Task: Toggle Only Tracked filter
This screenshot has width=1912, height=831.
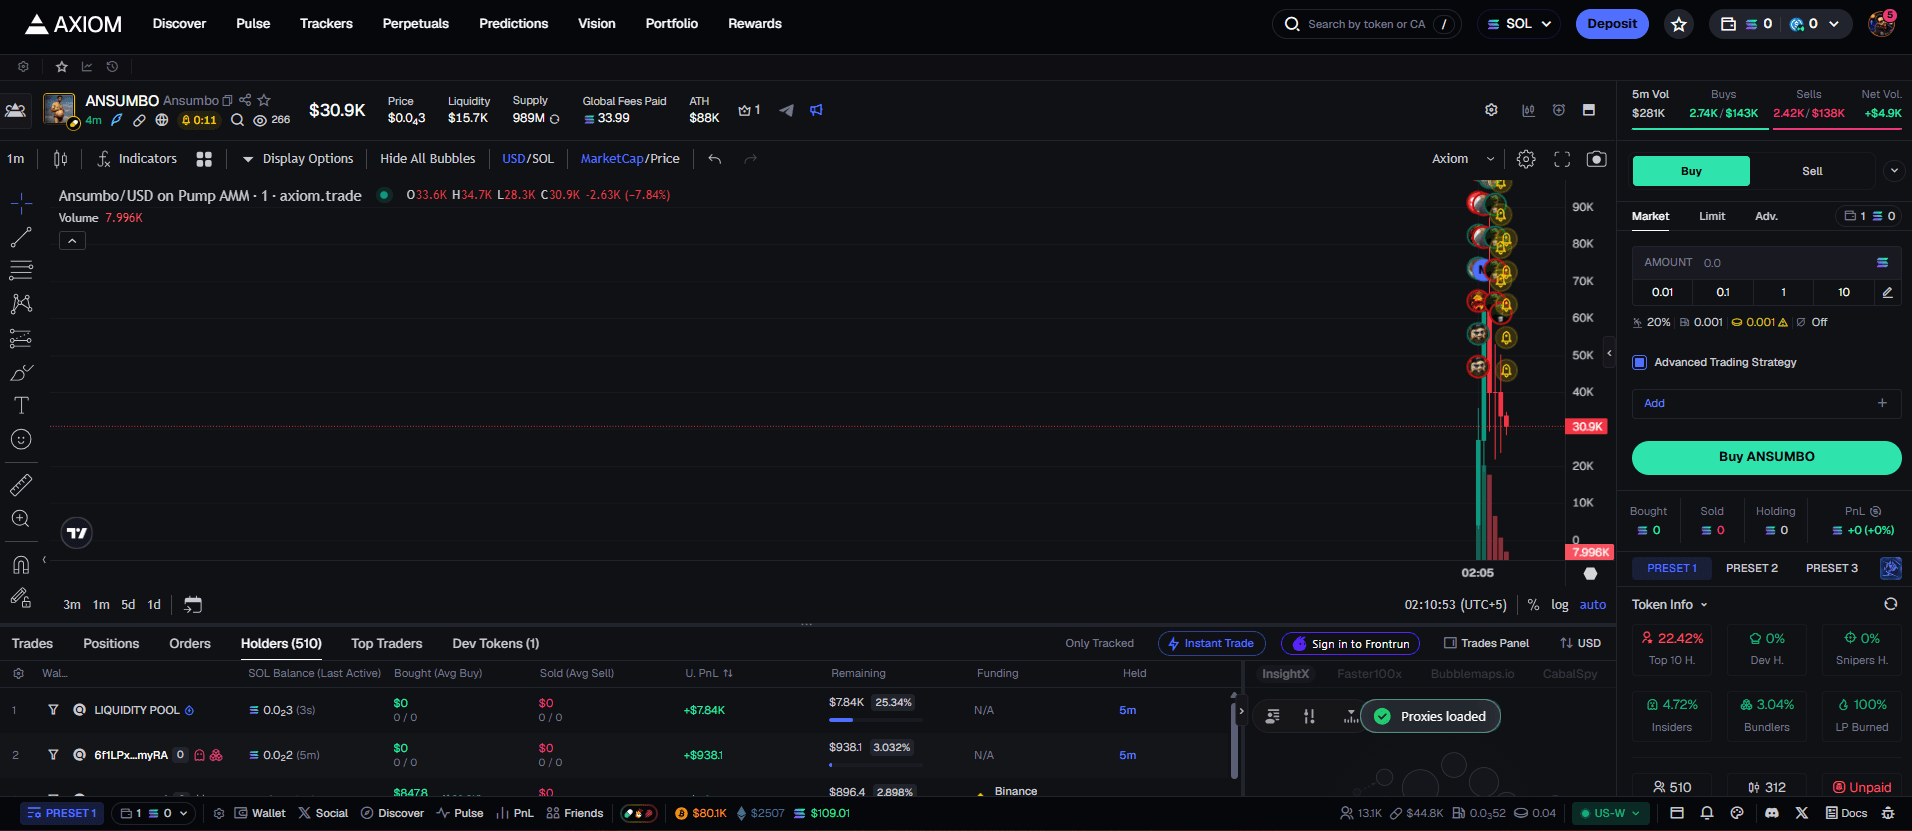Action: (1099, 643)
